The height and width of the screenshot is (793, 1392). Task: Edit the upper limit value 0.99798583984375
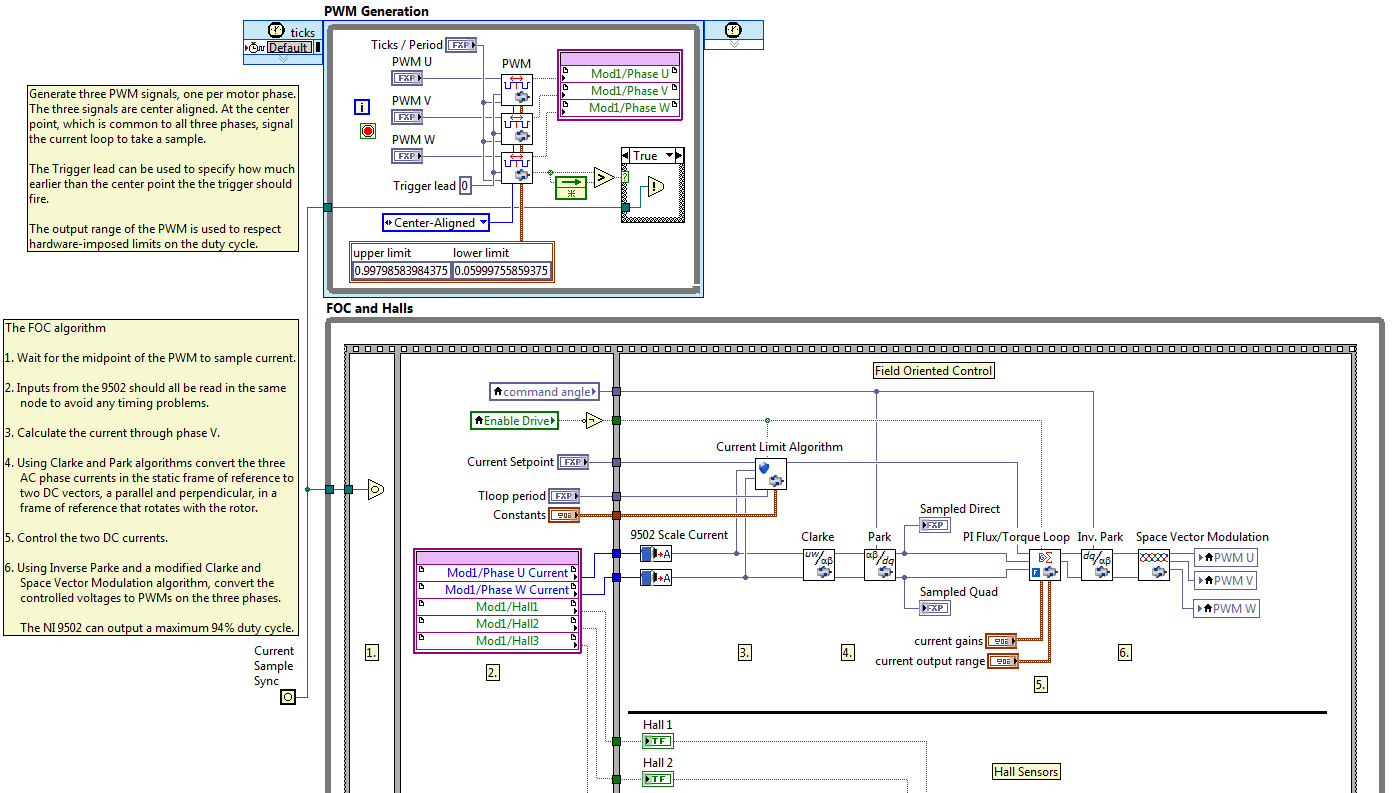pyautogui.click(x=401, y=271)
